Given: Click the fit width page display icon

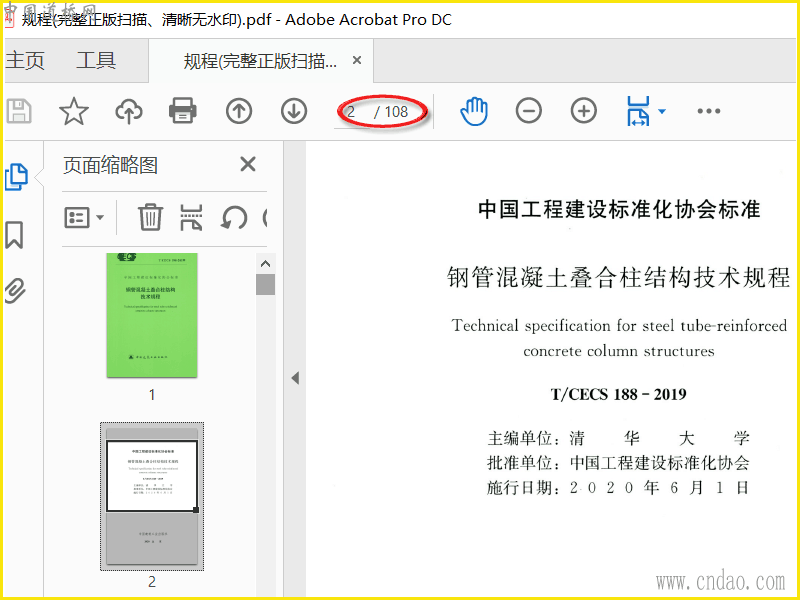Looking at the screenshot, I should coord(638,111).
